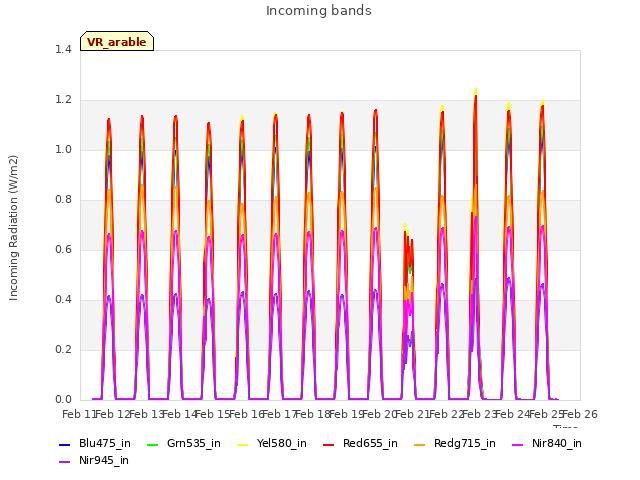The height and width of the screenshot is (480, 640).
Task: Toggle the Red655_in legend entry
Action: 360,443
